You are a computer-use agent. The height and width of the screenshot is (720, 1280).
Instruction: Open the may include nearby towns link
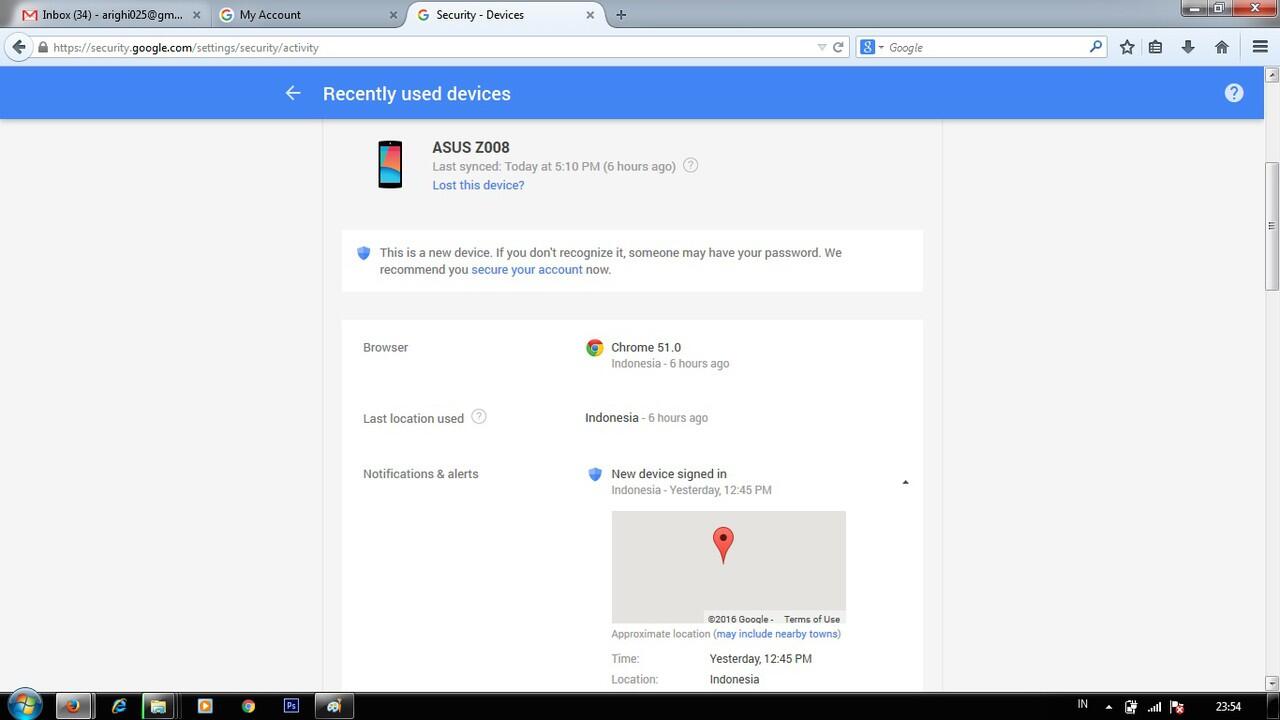point(777,634)
